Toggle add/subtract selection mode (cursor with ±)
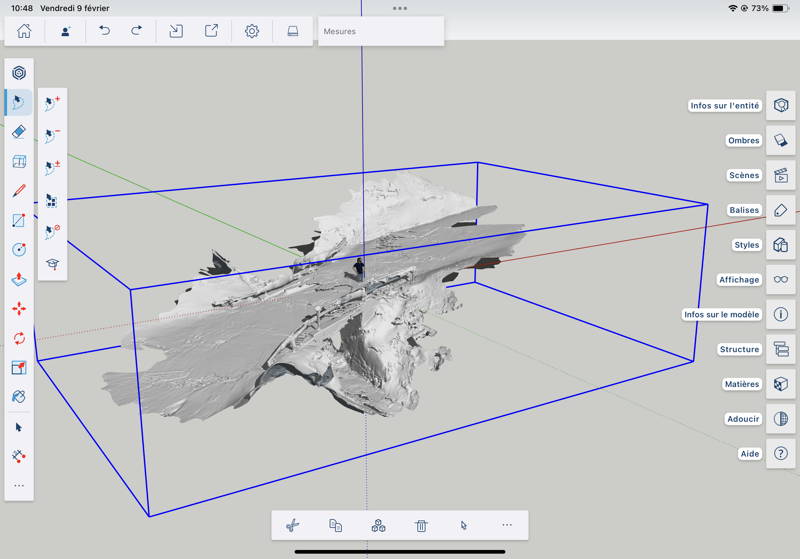 [x=52, y=167]
